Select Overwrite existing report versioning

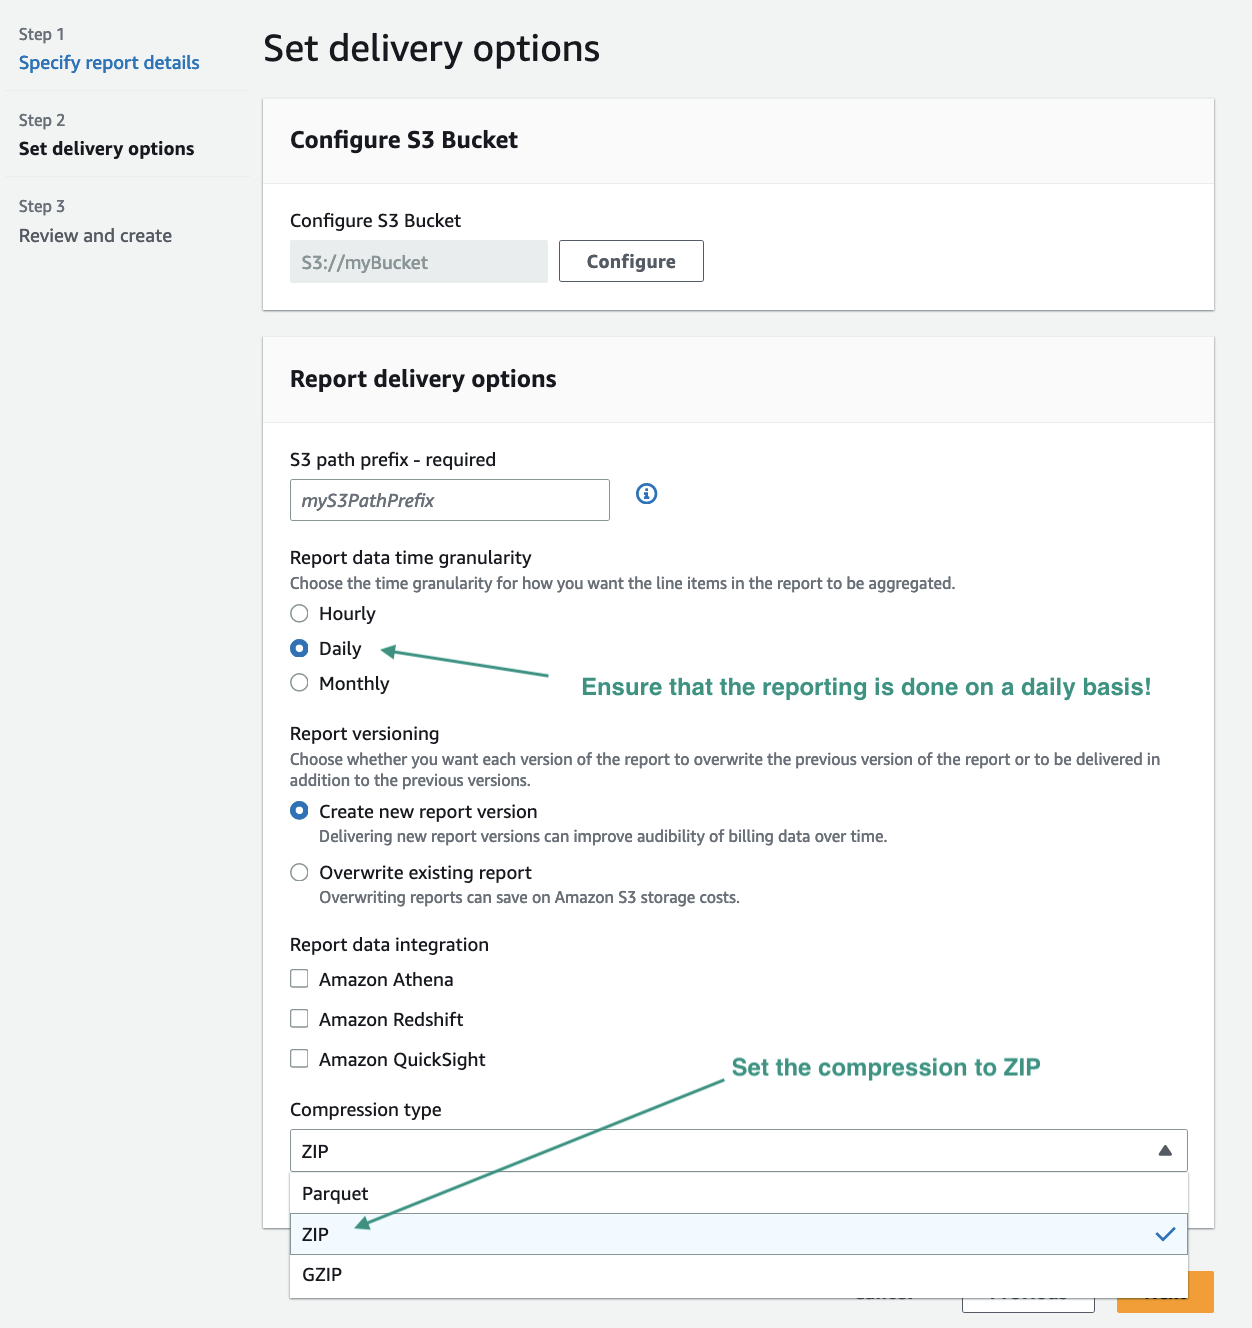pos(299,872)
